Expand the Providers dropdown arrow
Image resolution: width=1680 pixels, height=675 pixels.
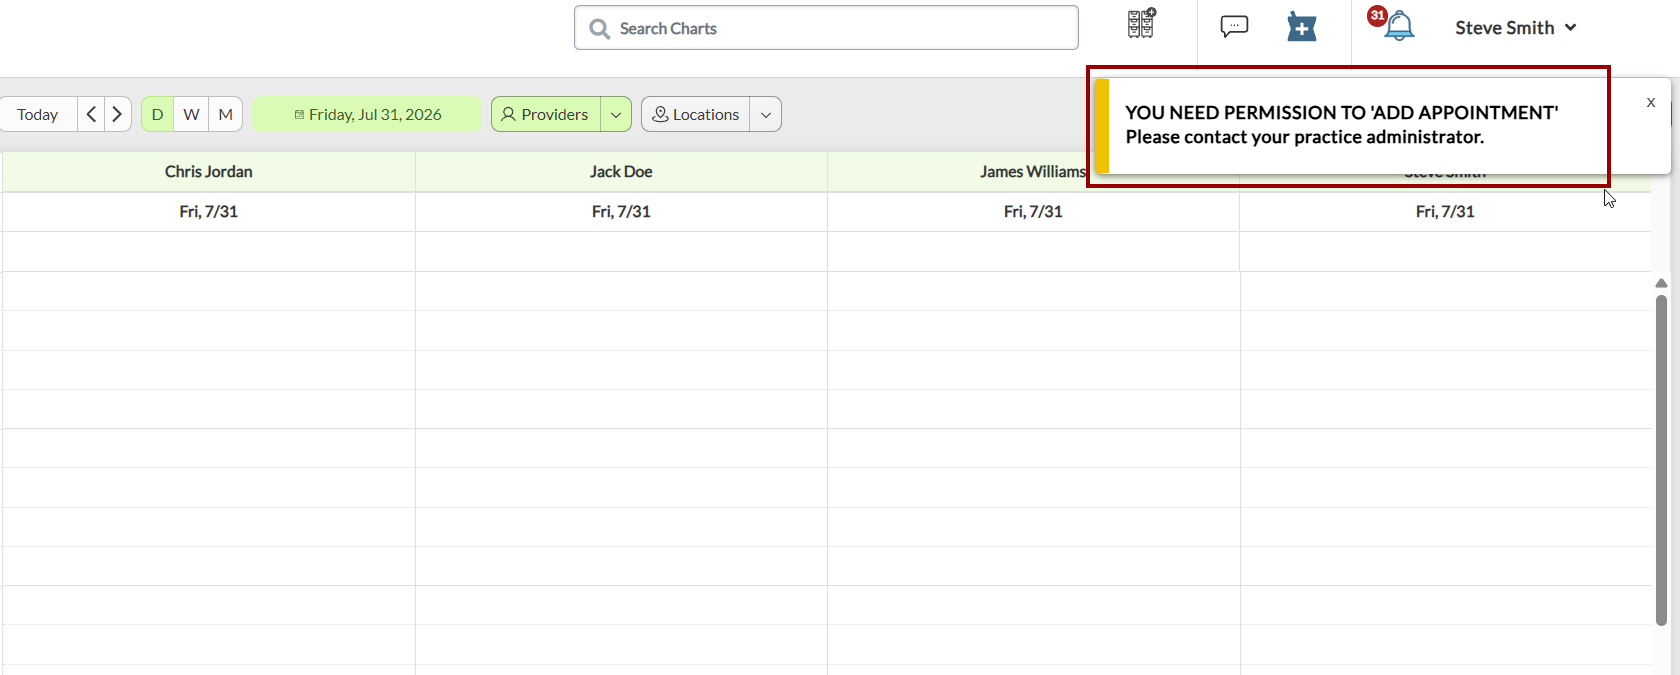(x=616, y=114)
